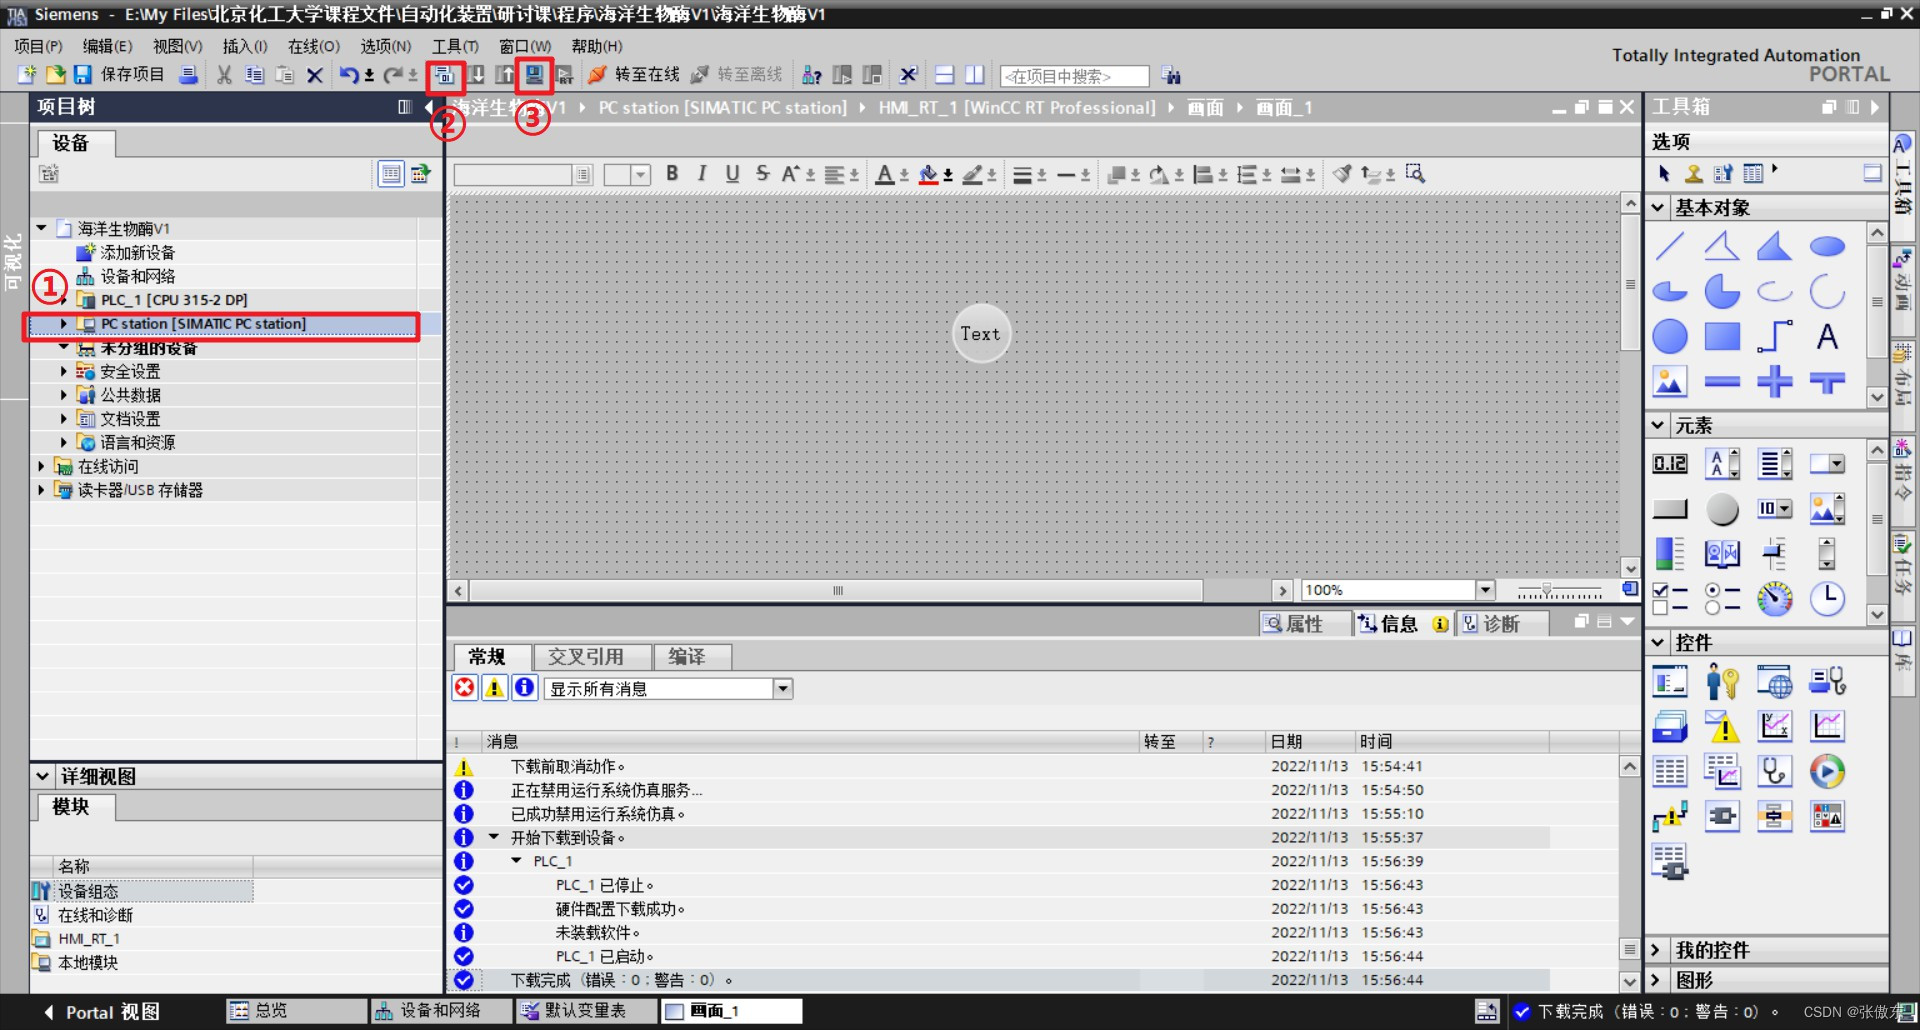Toggle the stamp mode in toolbox 选项
The height and width of the screenshot is (1030, 1920).
[x=1693, y=173]
